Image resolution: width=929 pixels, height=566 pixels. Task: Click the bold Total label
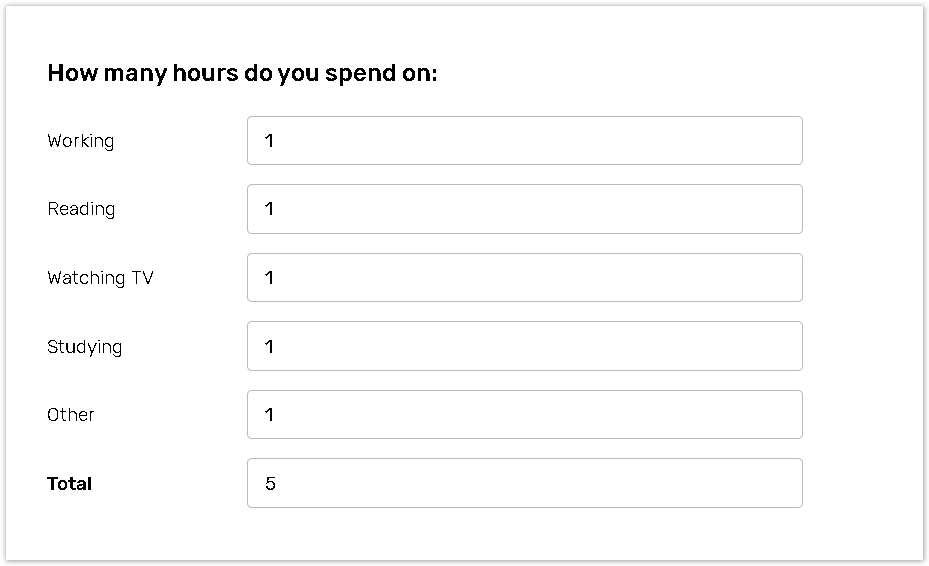(x=69, y=484)
